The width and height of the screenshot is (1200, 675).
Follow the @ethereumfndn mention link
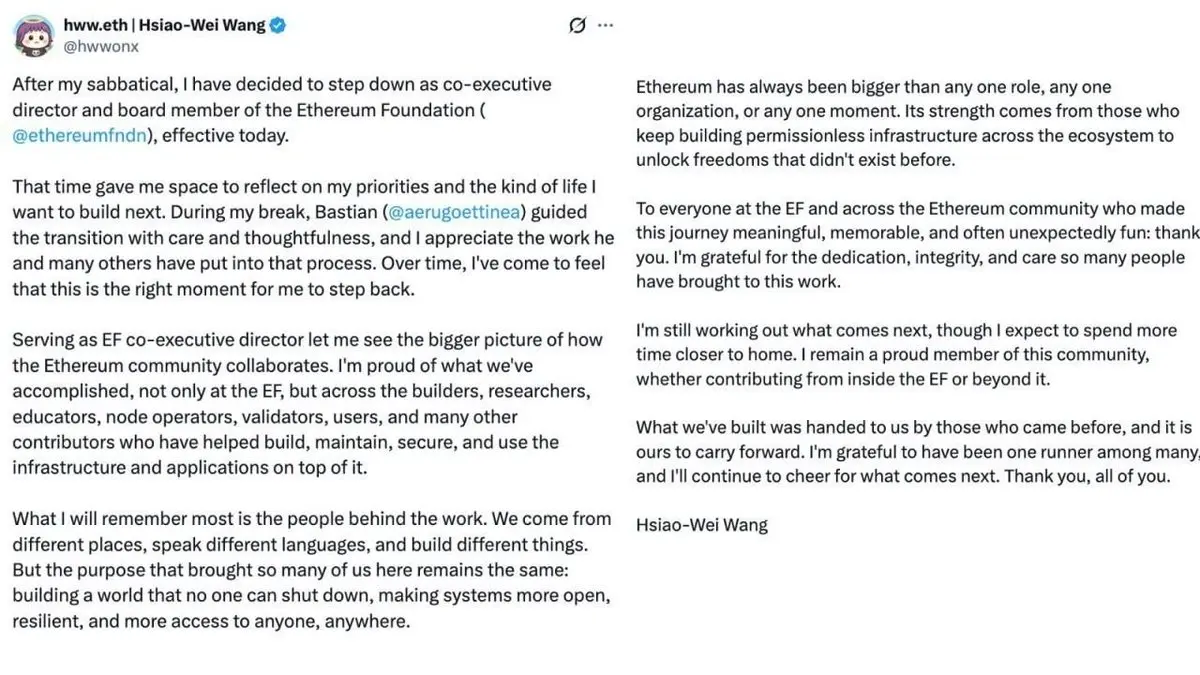pos(79,135)
